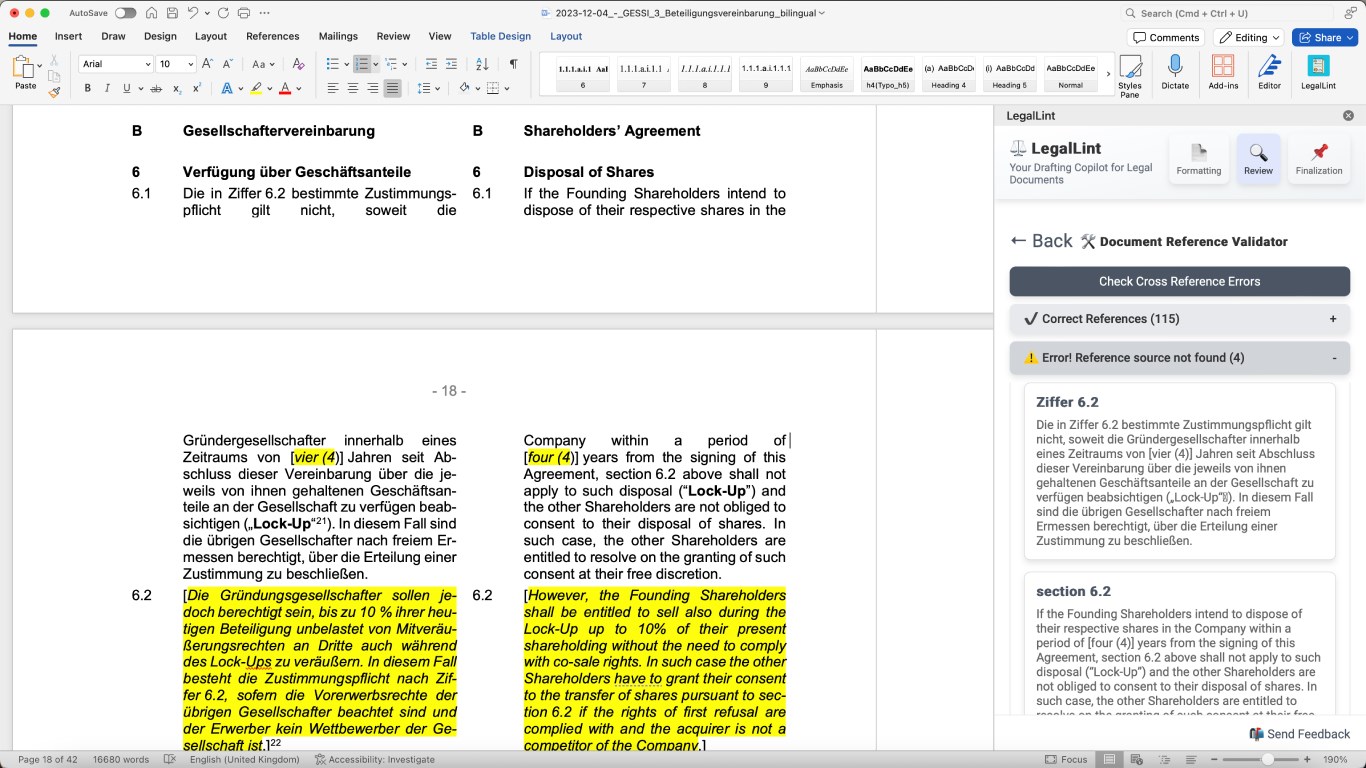This screenshot has width=1366, height=768.
Task: Select the Review tab in LegalLint panel
Action: (1258, 158)
